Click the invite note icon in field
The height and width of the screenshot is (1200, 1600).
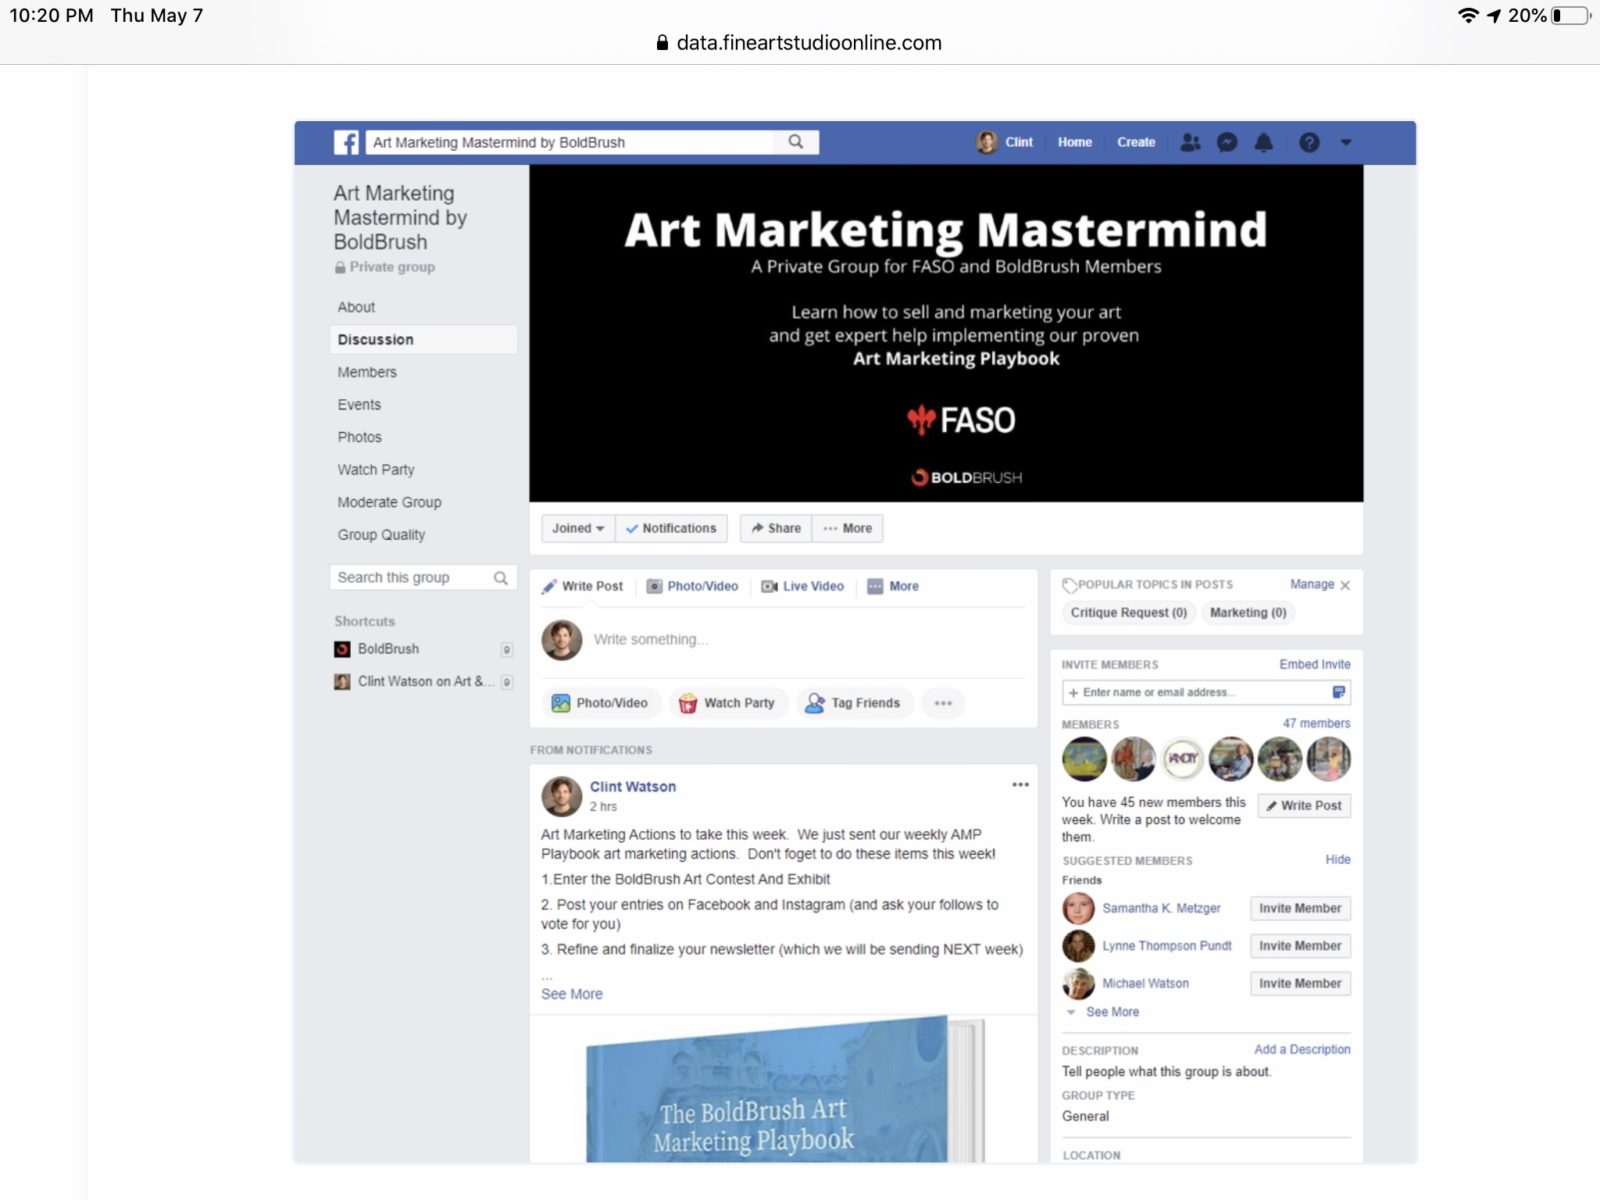coord(1339,692)
